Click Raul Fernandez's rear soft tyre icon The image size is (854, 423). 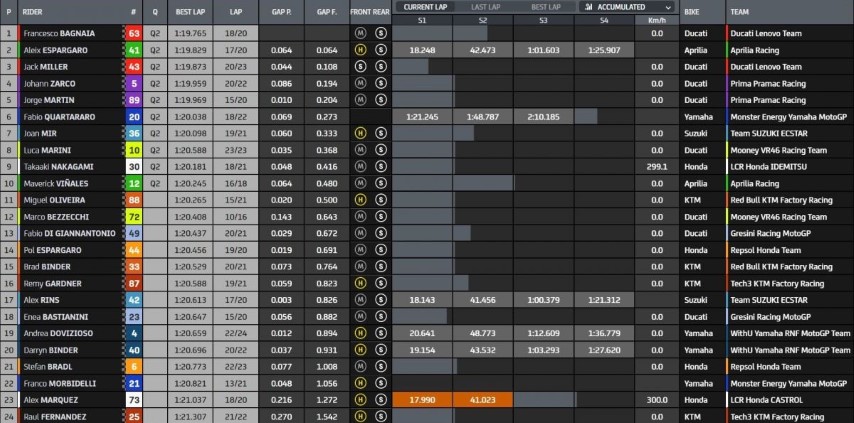(x=380, y=416)
